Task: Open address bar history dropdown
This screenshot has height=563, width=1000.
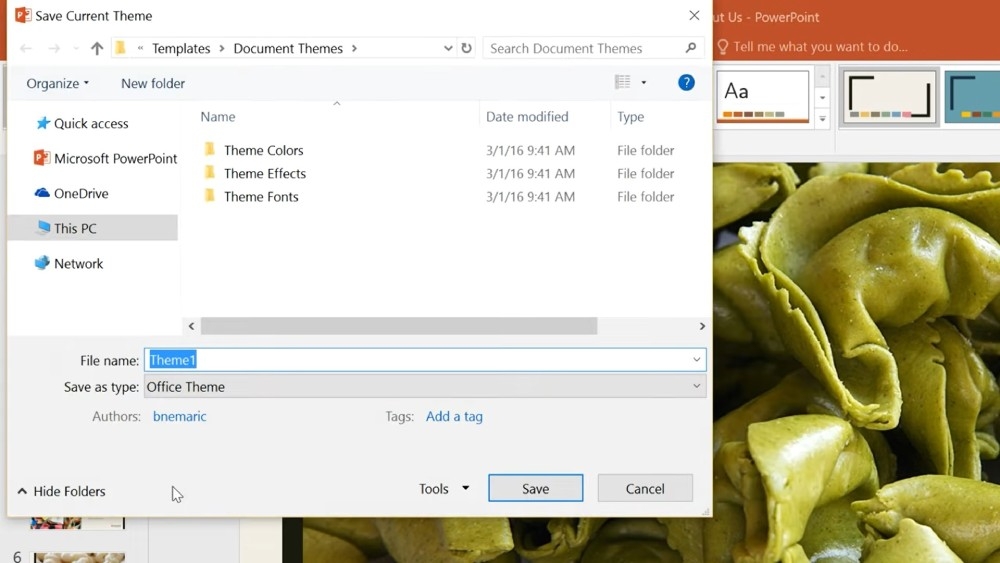Action: click(x=448, y=48)
